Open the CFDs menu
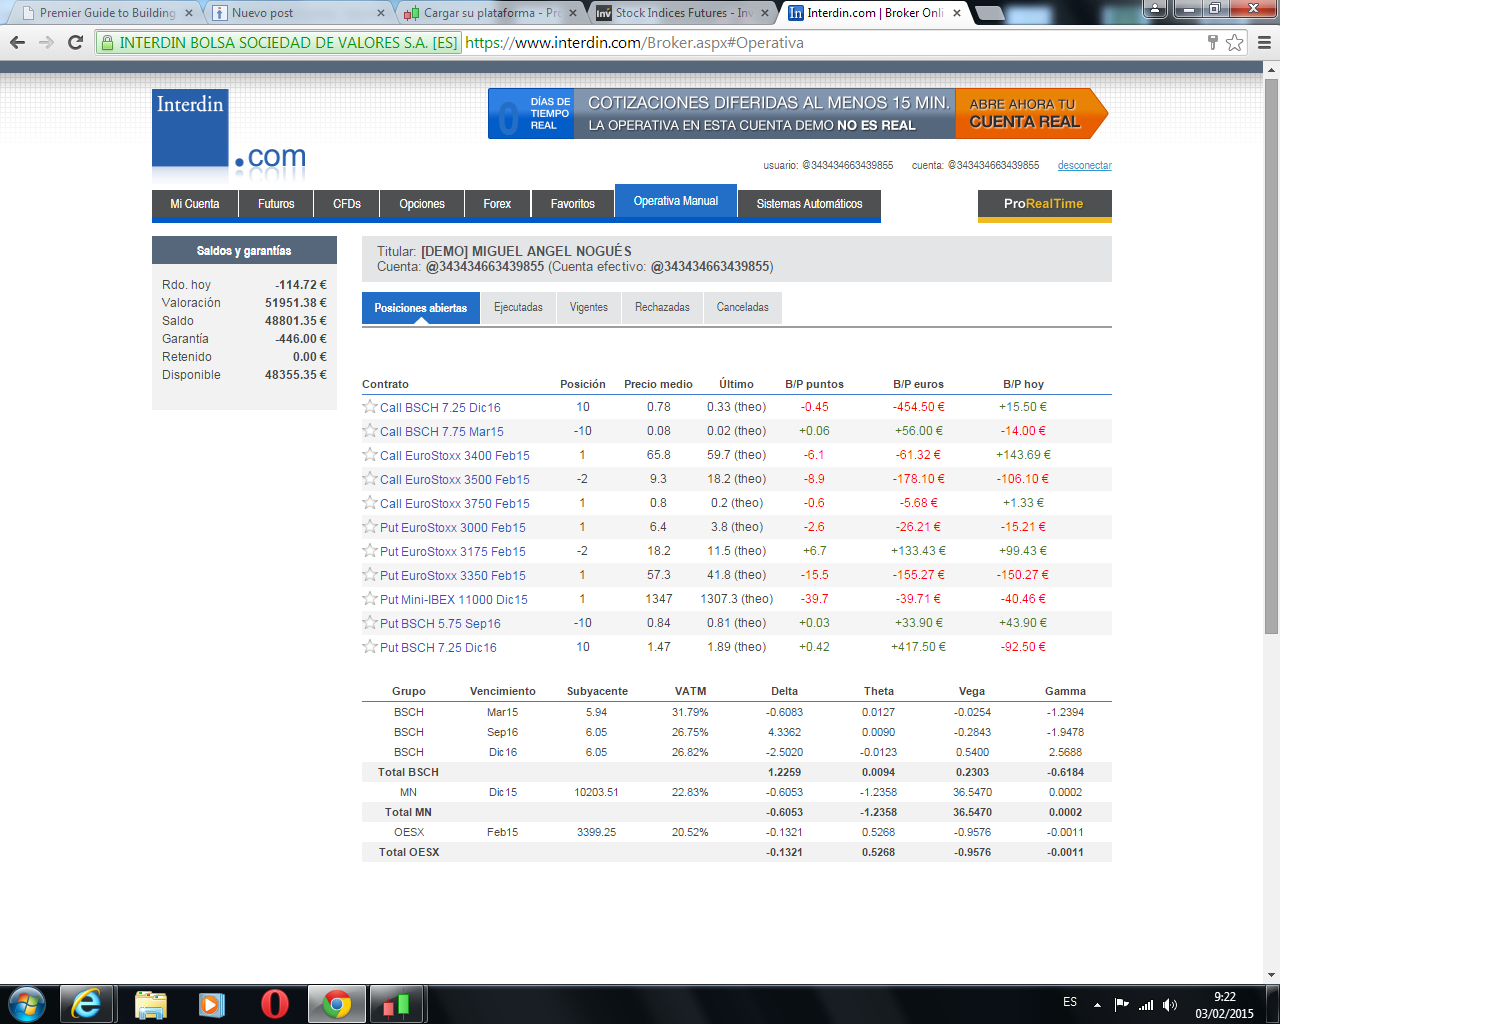Image resolution: width=1500 pixels, height=1024 pixels. coord(347,204)
